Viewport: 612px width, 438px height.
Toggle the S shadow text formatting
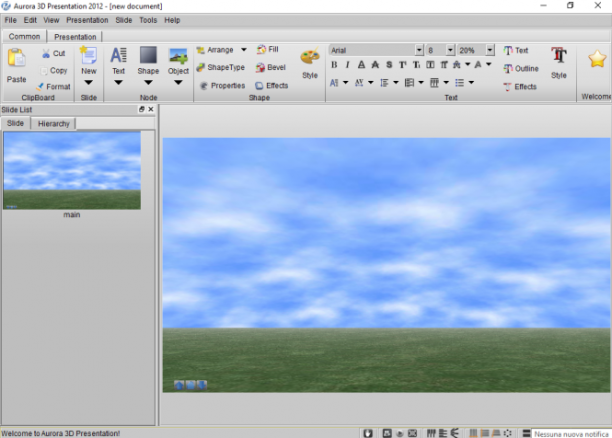pos(389,65)
